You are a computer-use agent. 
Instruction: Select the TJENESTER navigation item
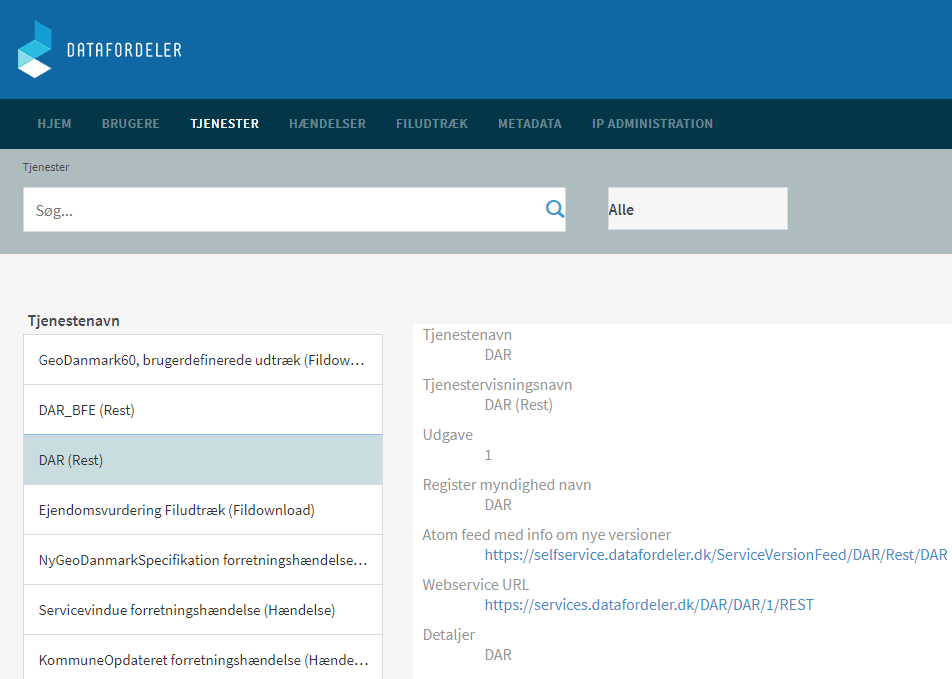[225, 124]
